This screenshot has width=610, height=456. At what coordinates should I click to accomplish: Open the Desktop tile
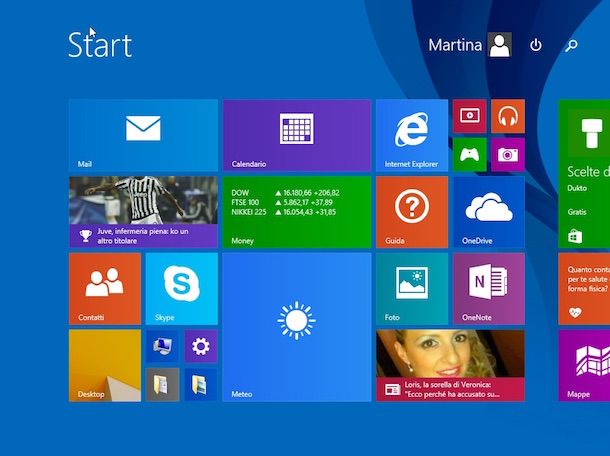[105, 366]
